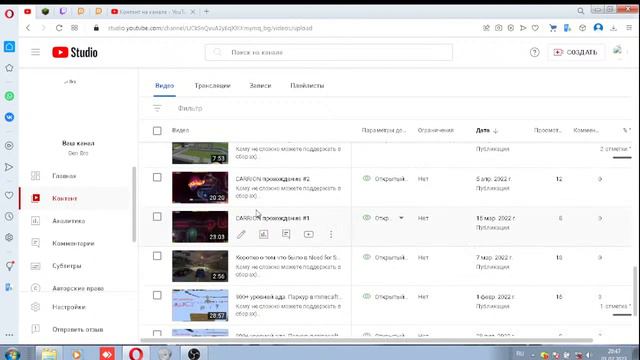Select the CARRION прохождение #2 checkbox
The image size is (640, 360).
(157, 177)
